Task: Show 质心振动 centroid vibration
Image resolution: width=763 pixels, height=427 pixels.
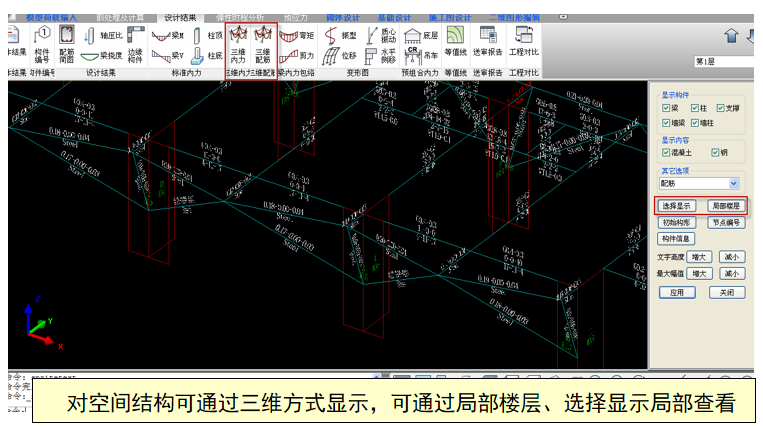Action: point(382,36)
